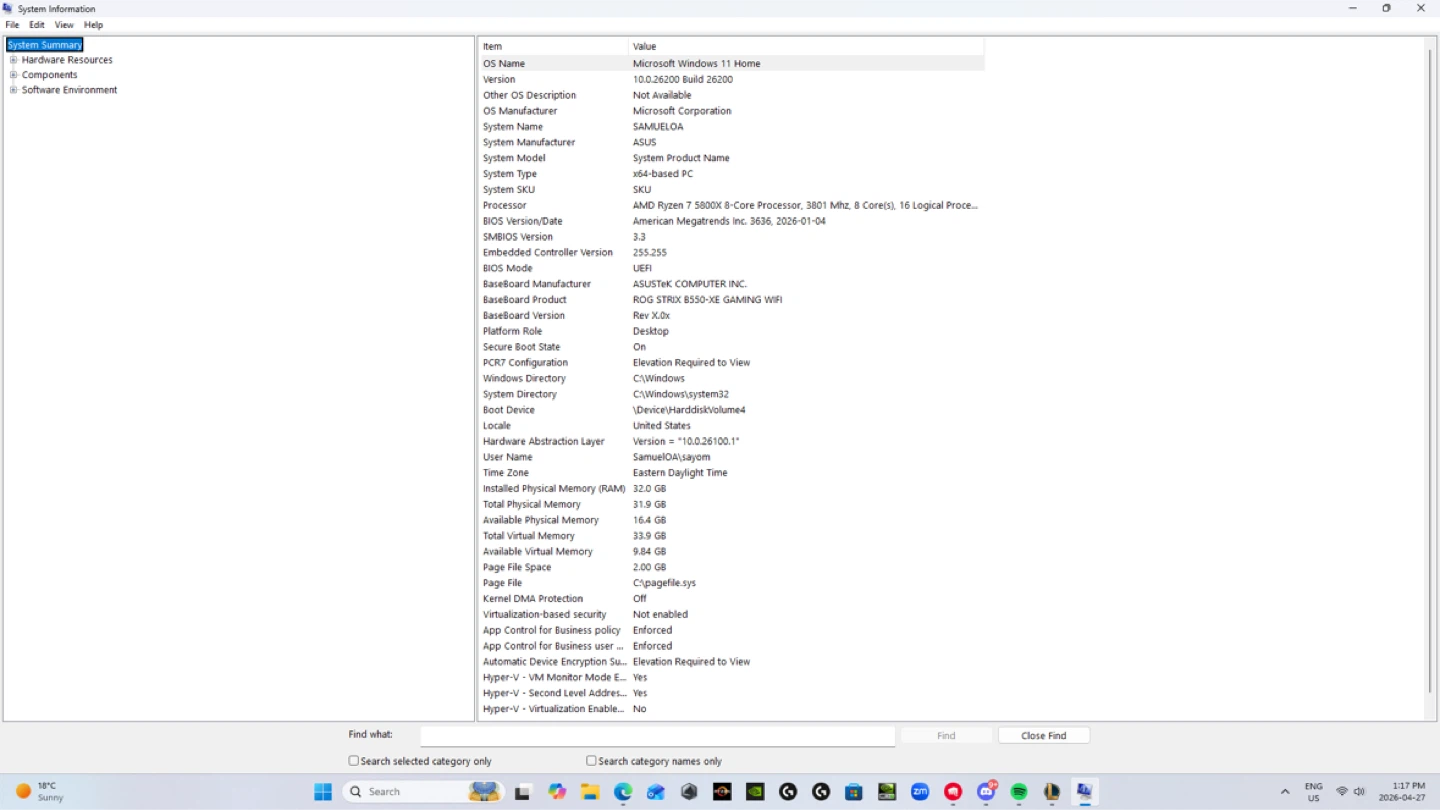Click the 'C:\pagefile.sys' value

[664, 583]
